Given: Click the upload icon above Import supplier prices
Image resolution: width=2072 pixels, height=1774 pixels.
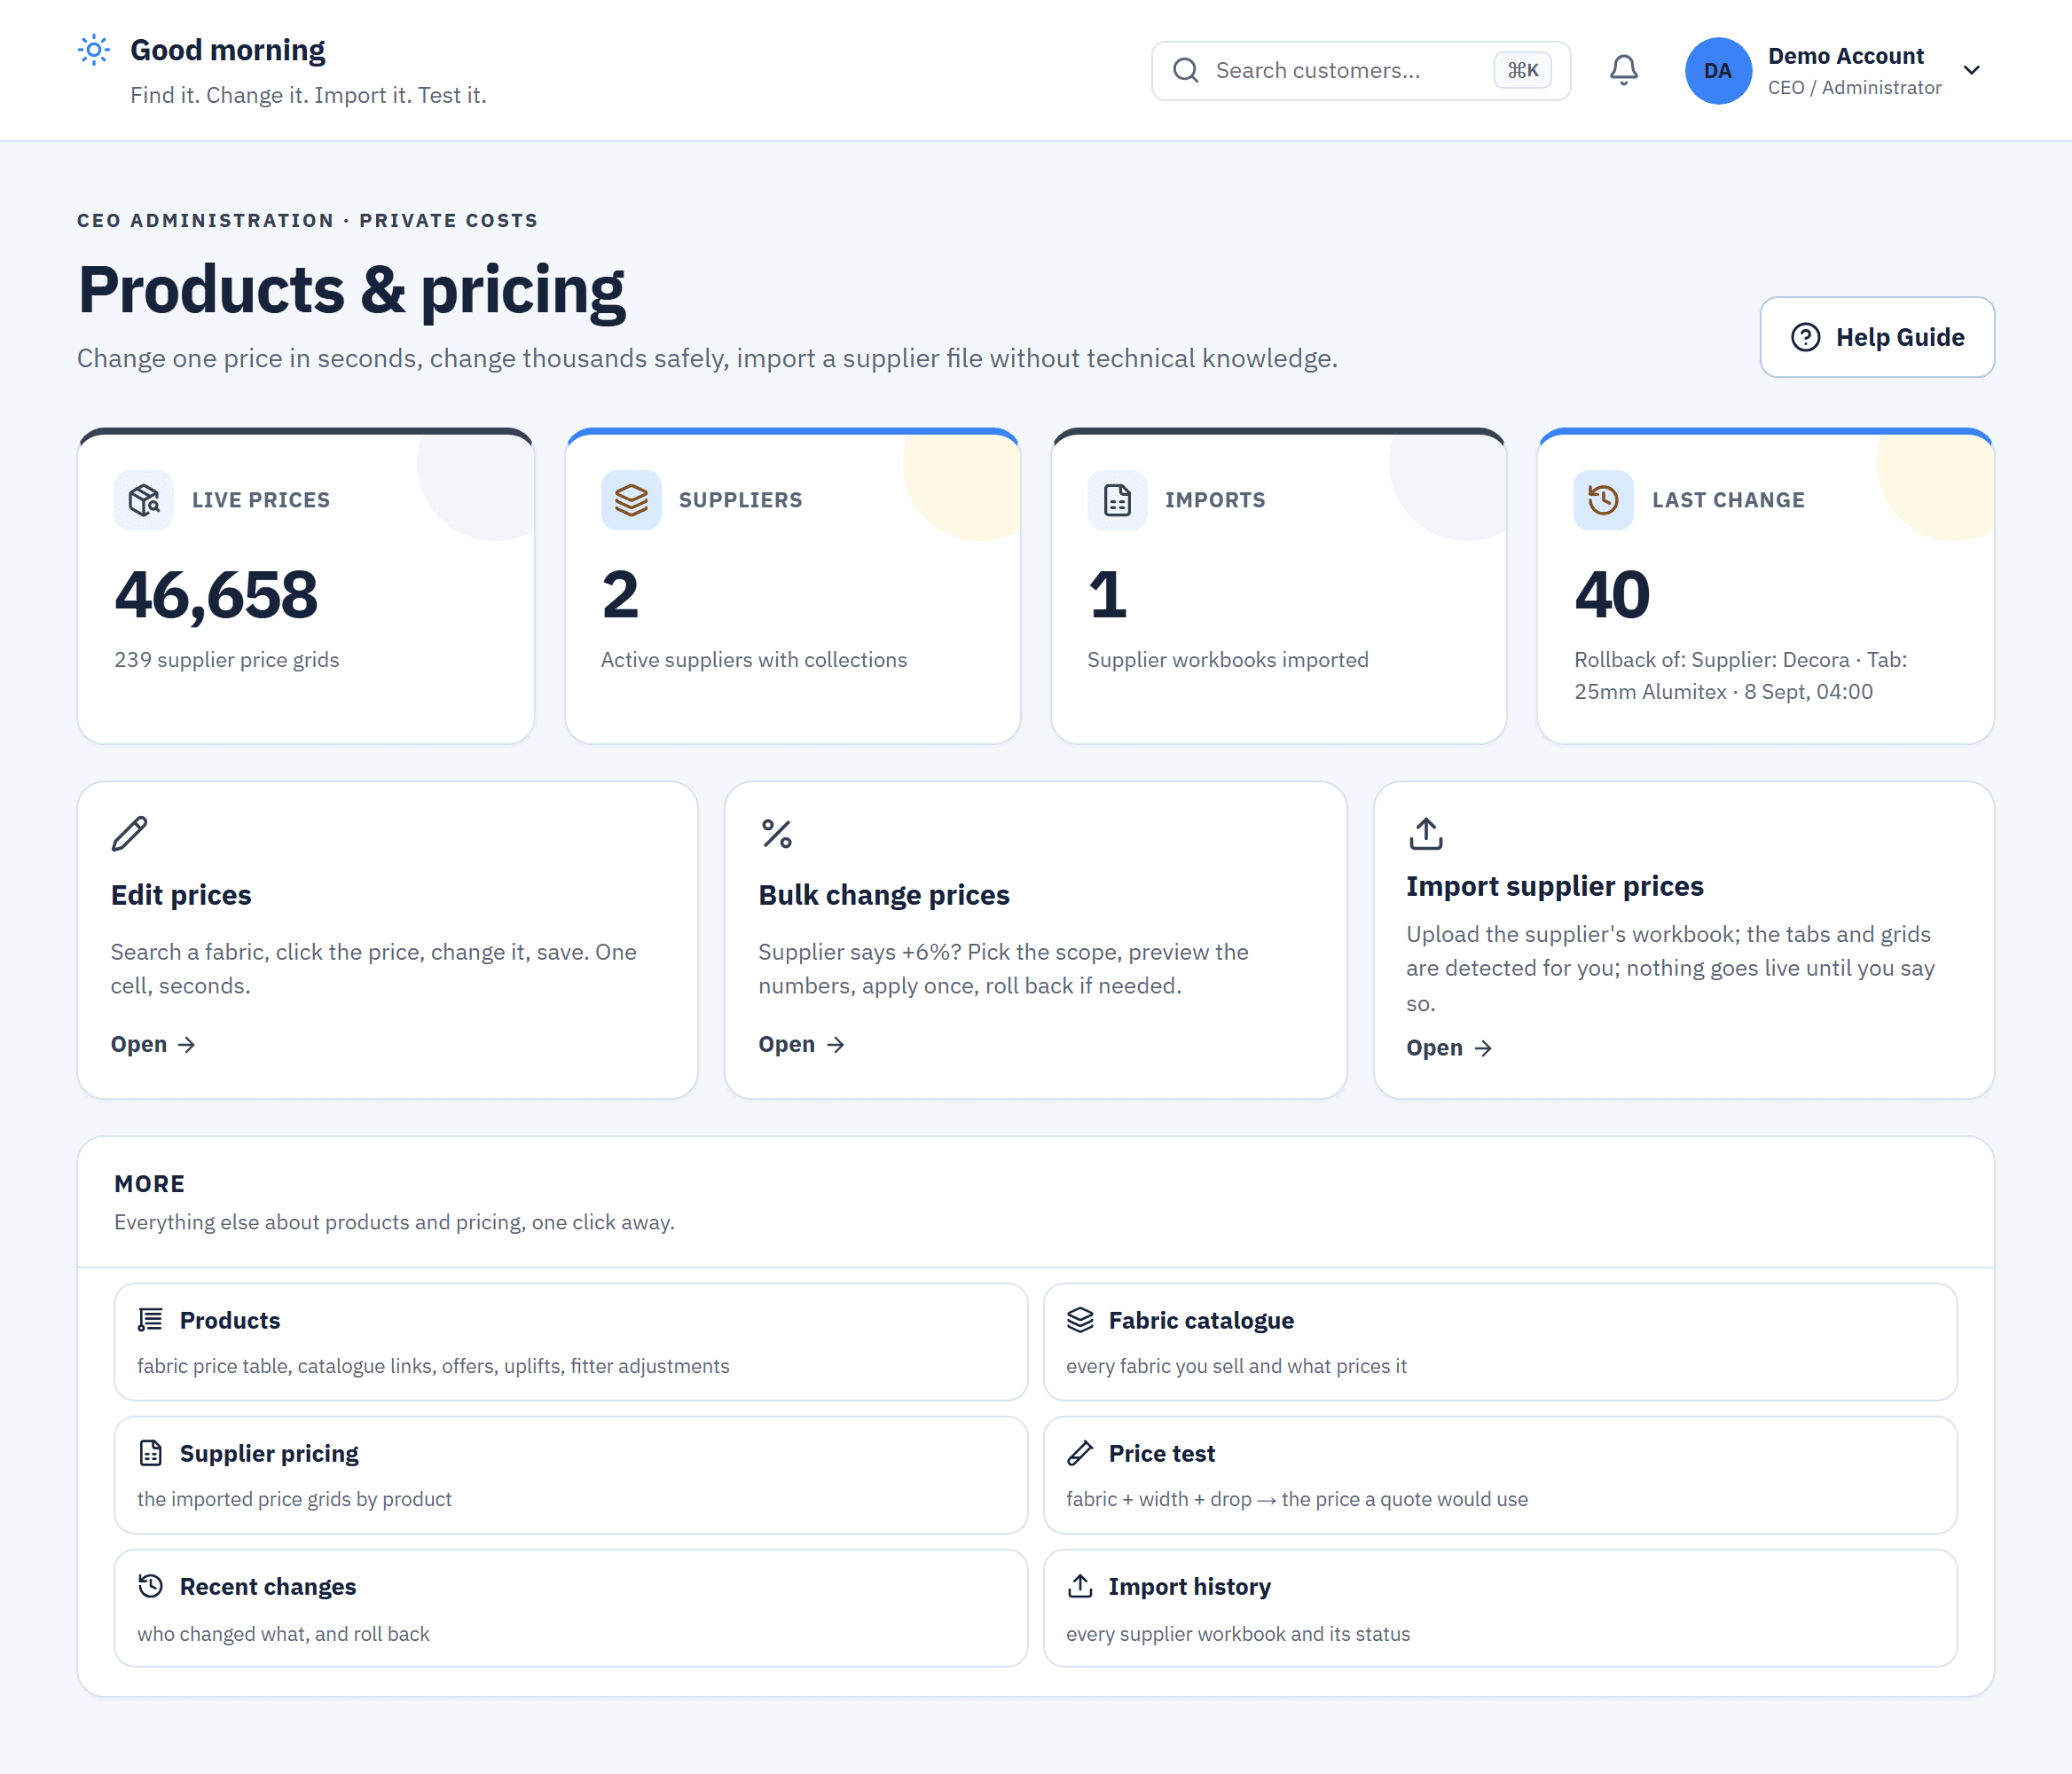Looking at the screenshot, I should click(x=1425, y=833).
